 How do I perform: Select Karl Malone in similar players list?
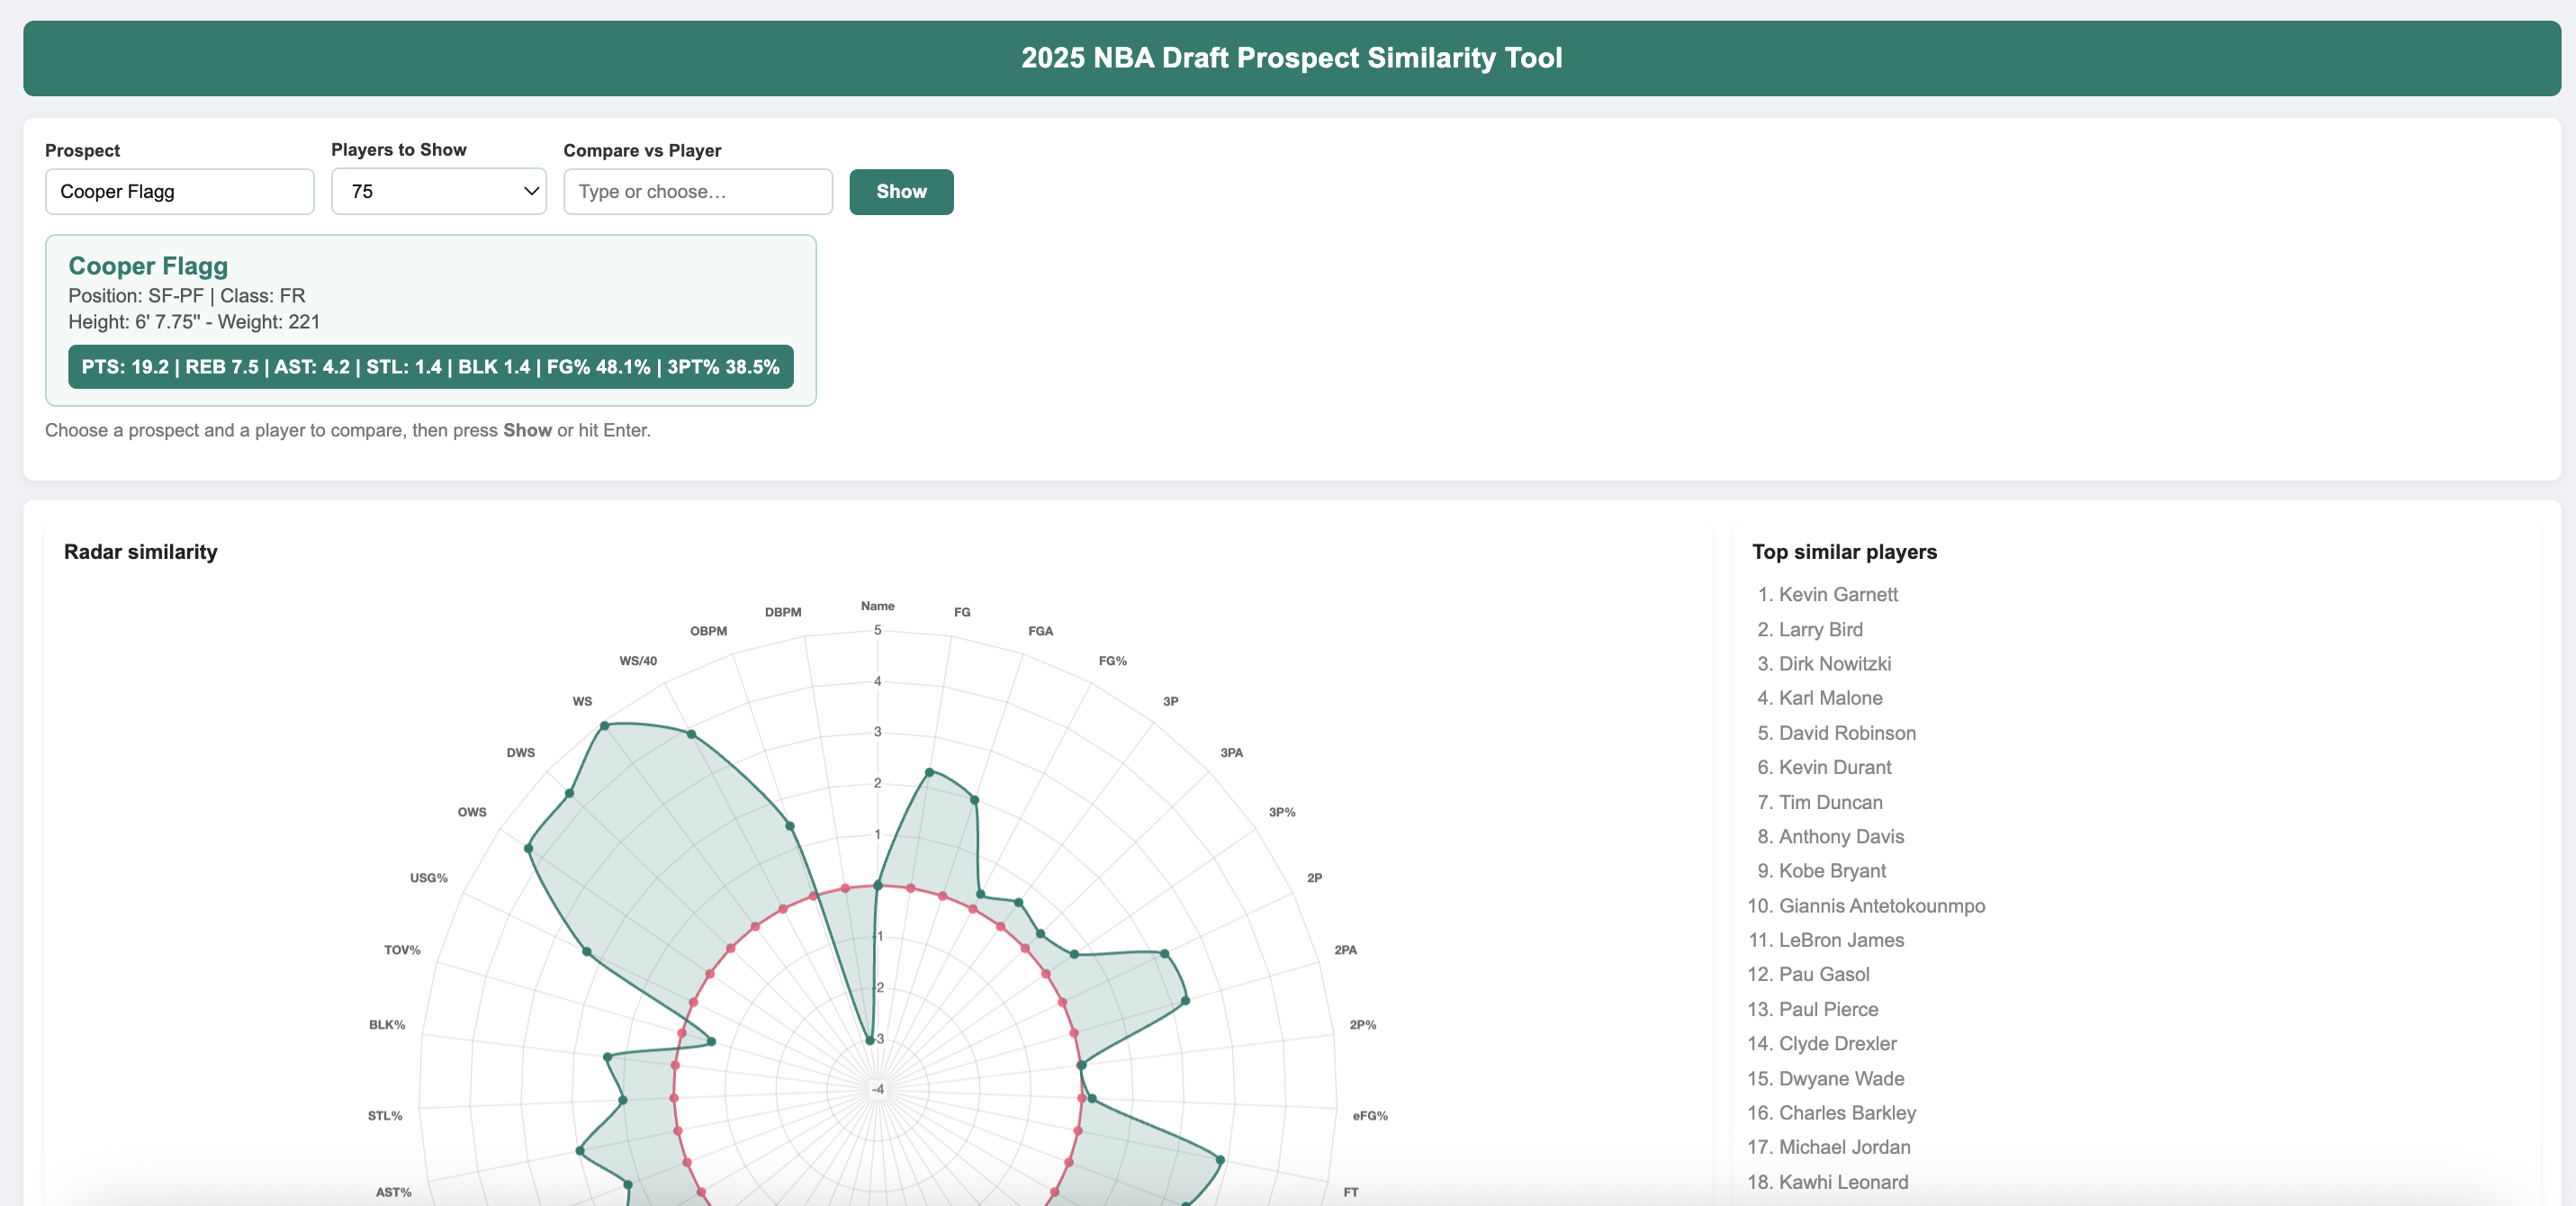click(1830, 698)
